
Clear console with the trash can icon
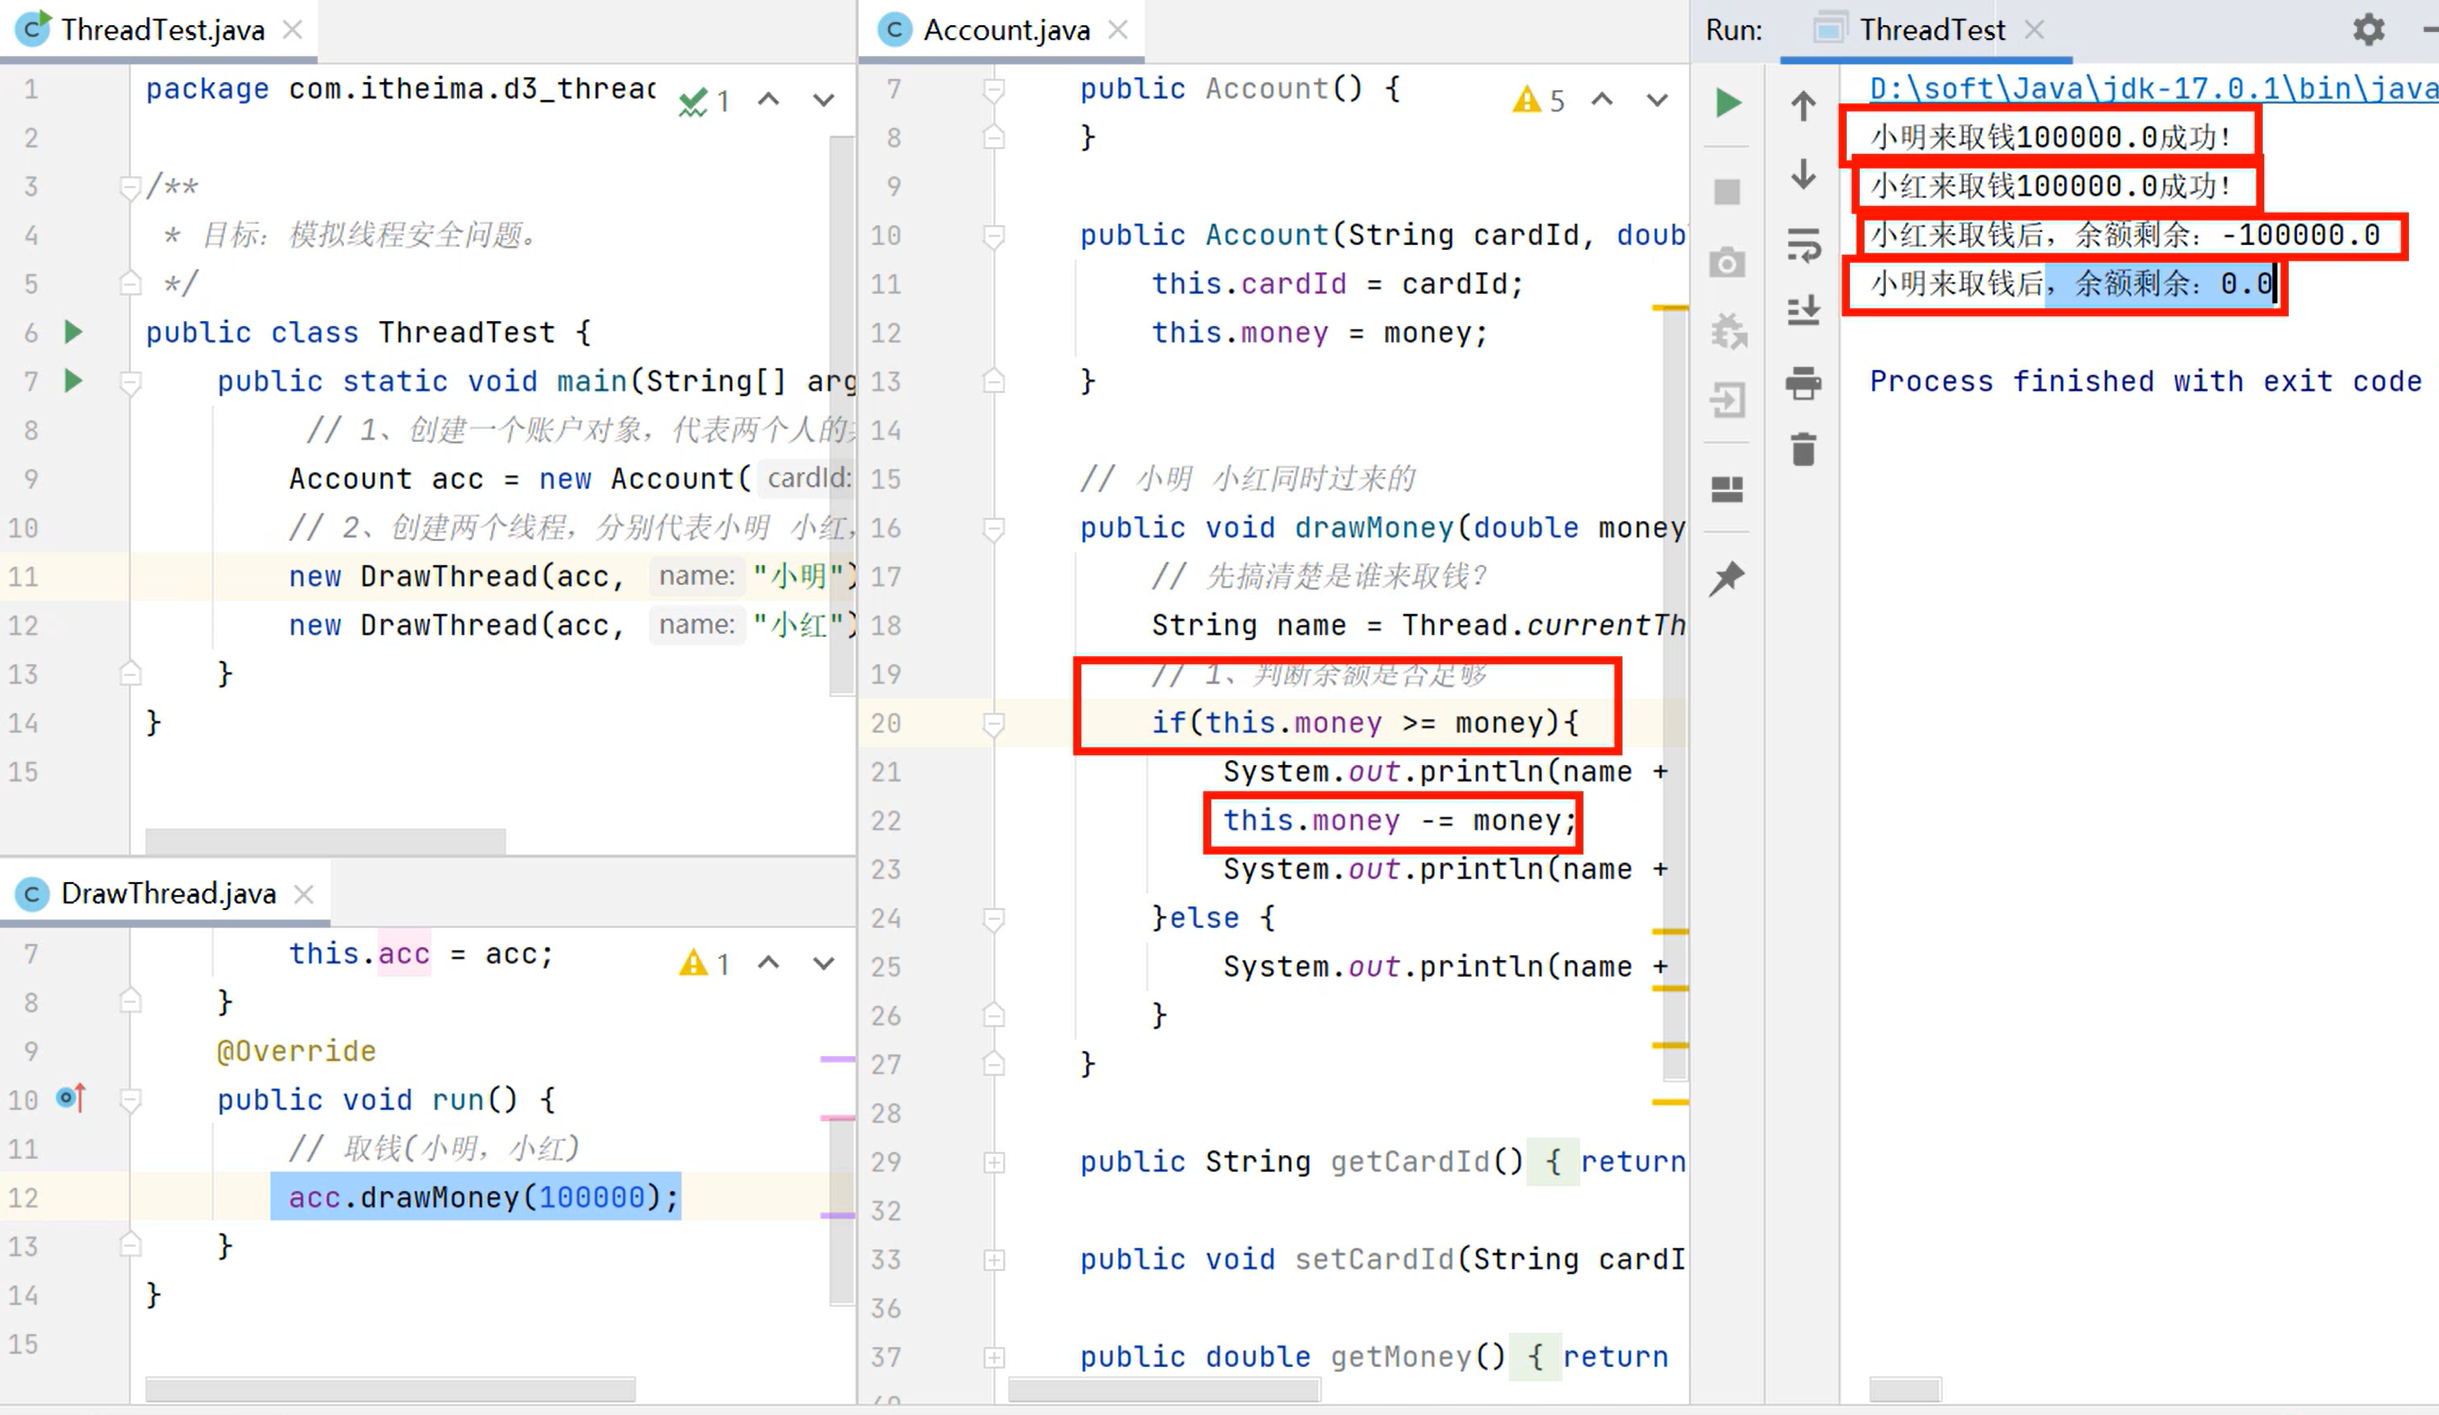tap(1803, 450)
